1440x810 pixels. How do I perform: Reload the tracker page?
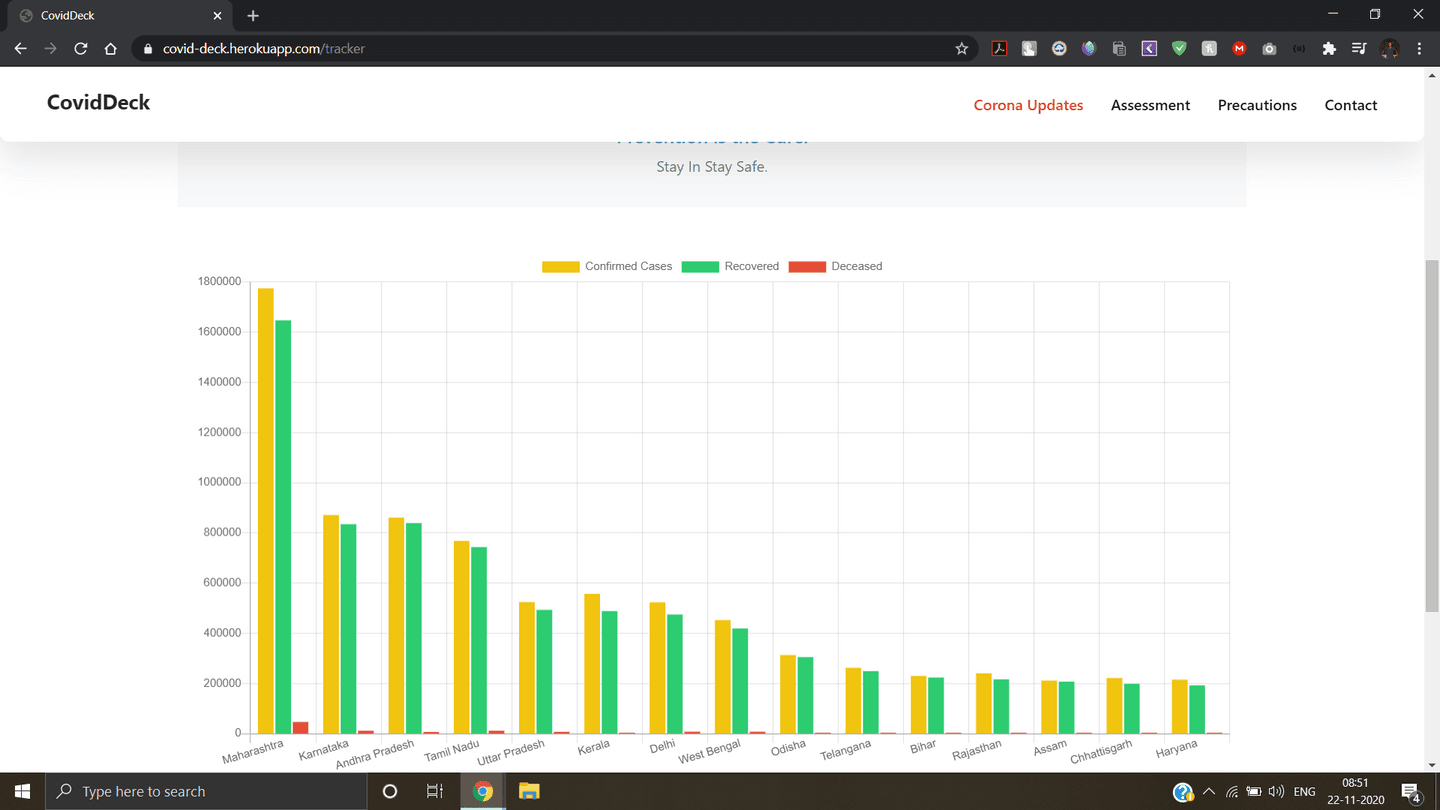tap(81, 48)
